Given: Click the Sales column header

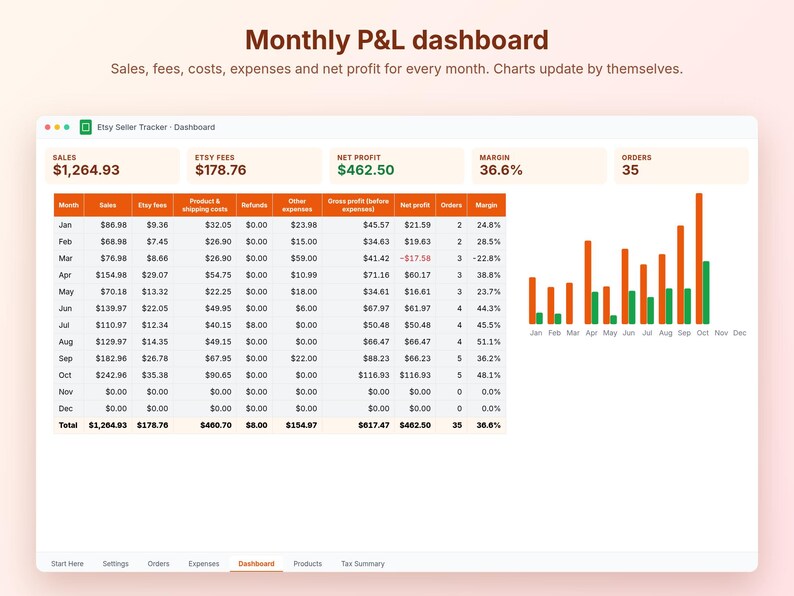Looking at the screenshot, I should pyautogui.click(x=108, y=205).
